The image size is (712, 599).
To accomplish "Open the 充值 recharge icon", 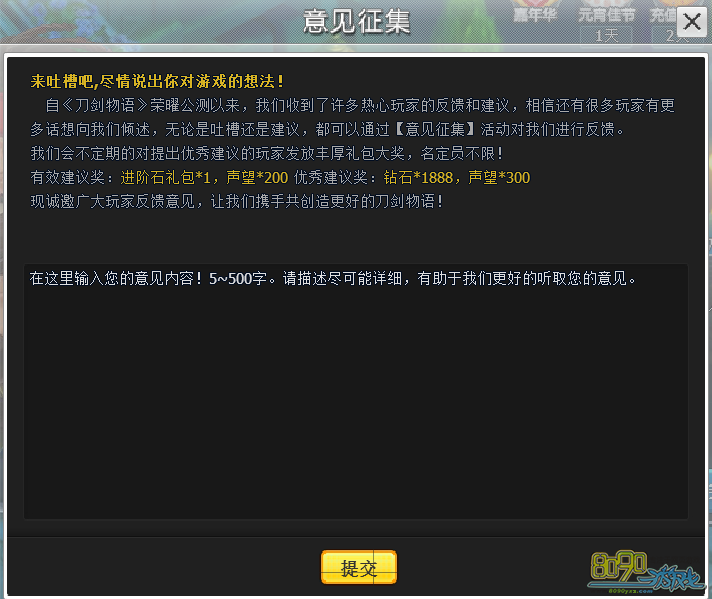I will pos(664,14).
